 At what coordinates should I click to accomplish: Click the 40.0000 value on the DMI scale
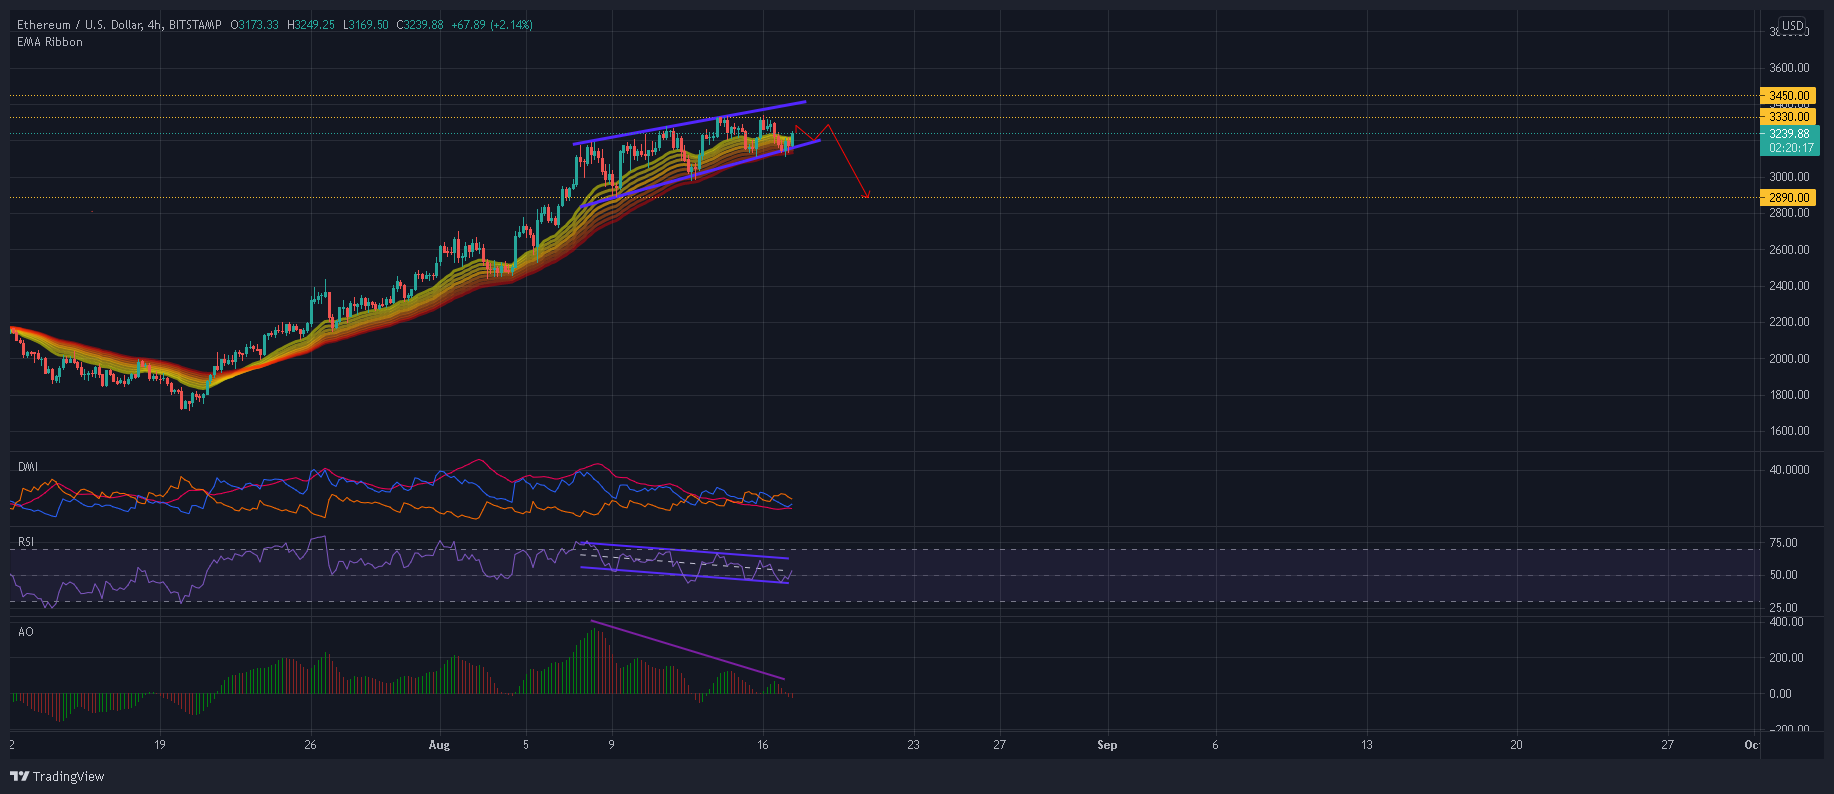(x=1789, y=470)
